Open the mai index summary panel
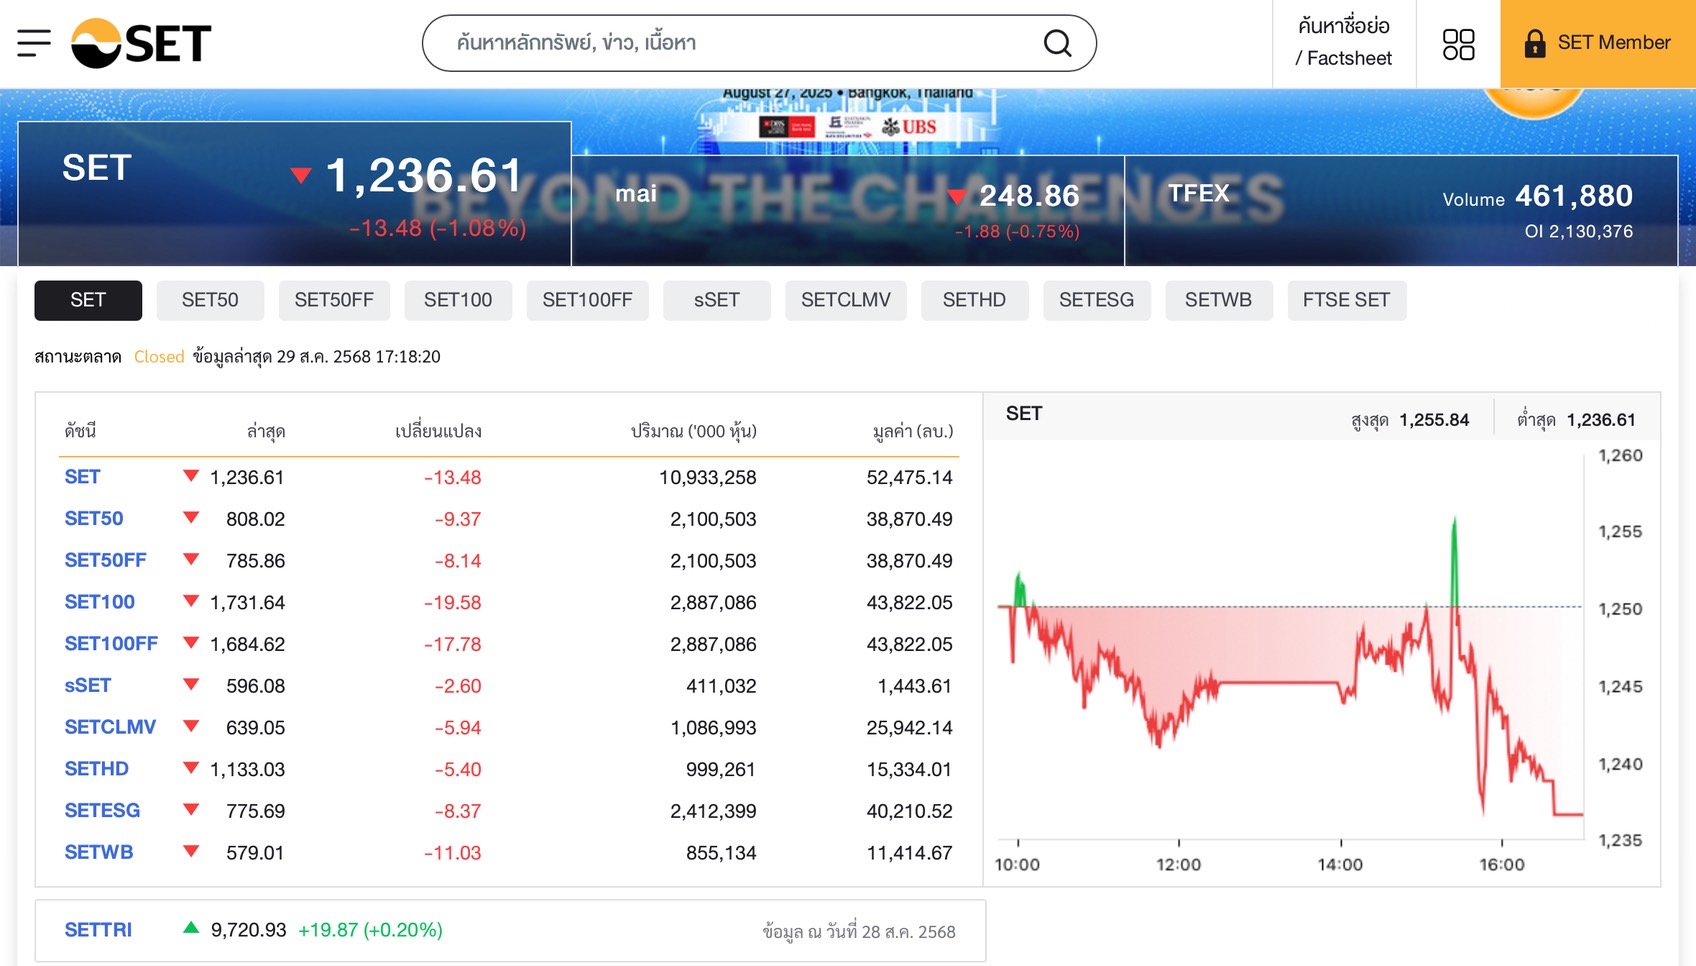 848,210
